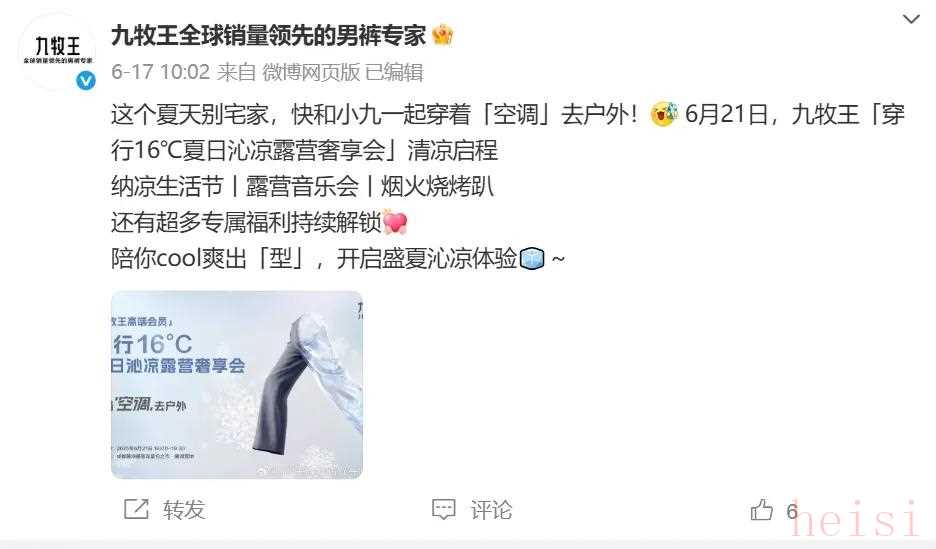Like the post with thumbs-up icon

(x=761, y=510)
